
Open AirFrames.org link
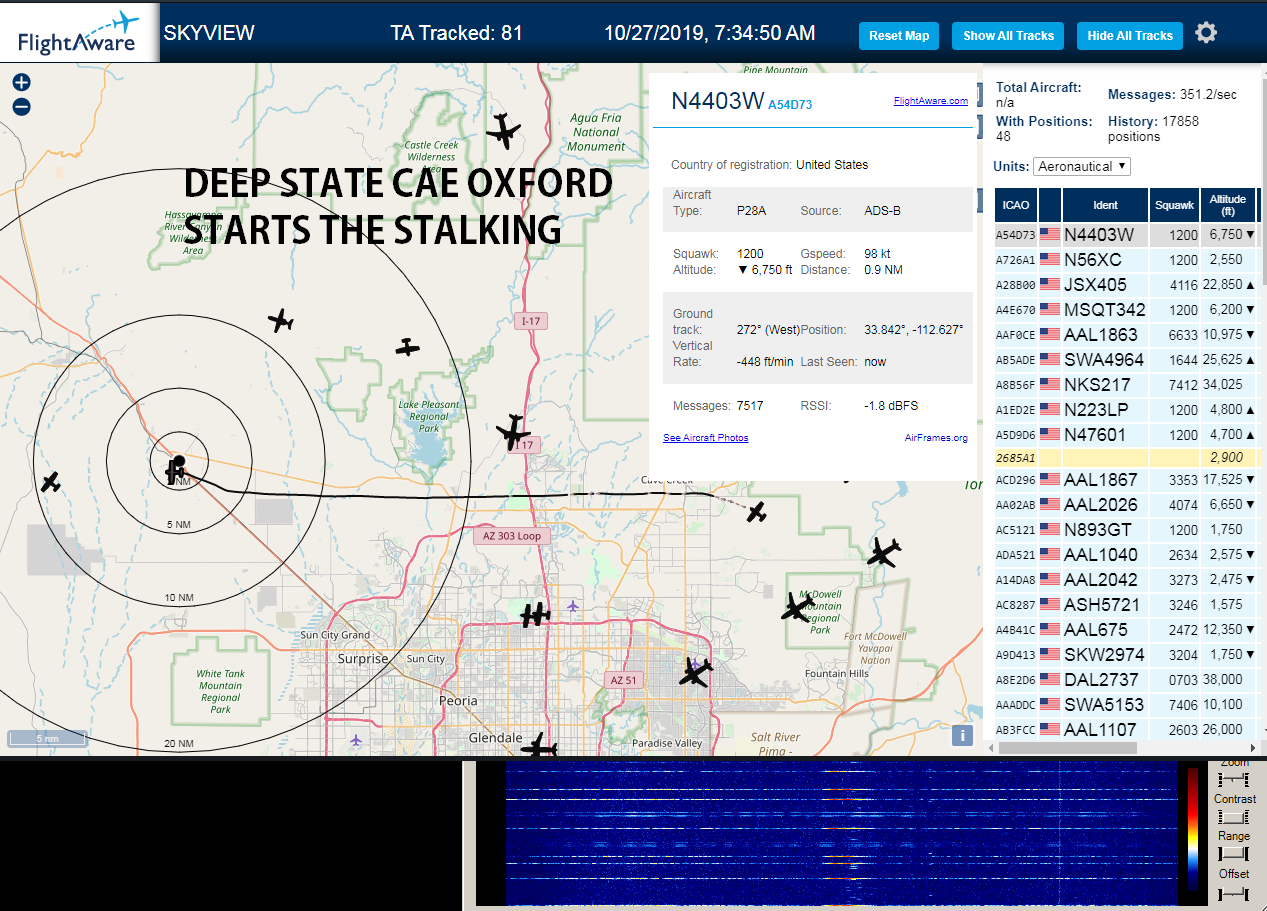click(936, 438)
